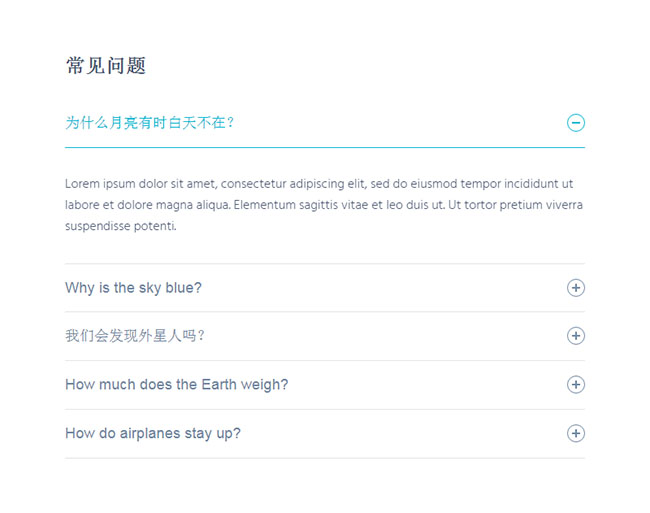Open the "我们会发现外星人吗？" question title
The width and height of the screenshot is (650, 513).
coord(135,336)
